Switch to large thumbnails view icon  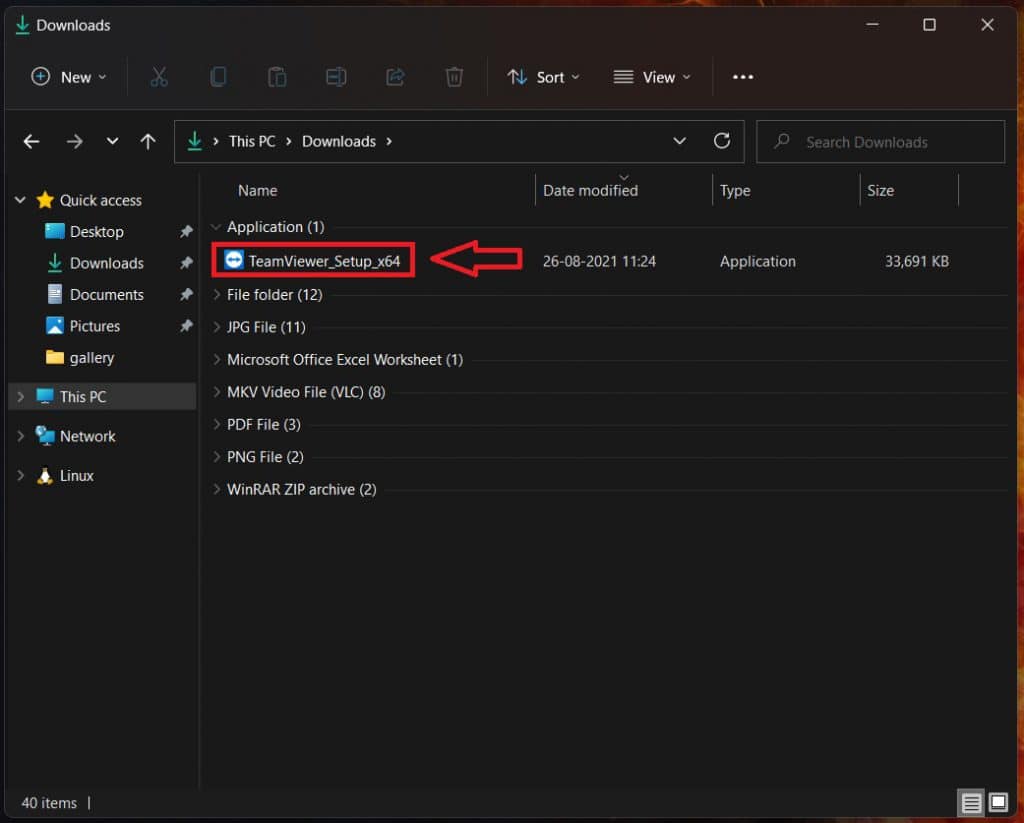998,801
